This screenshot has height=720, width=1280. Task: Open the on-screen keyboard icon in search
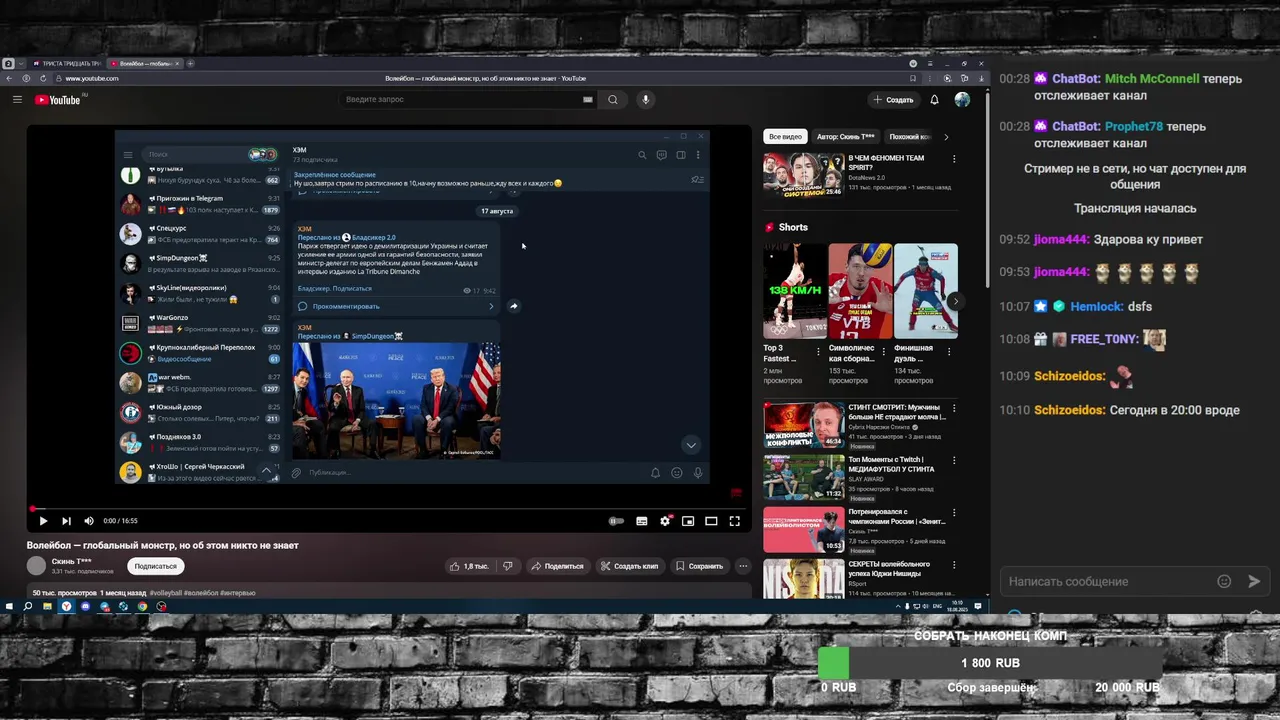click(x=588, y=100)
